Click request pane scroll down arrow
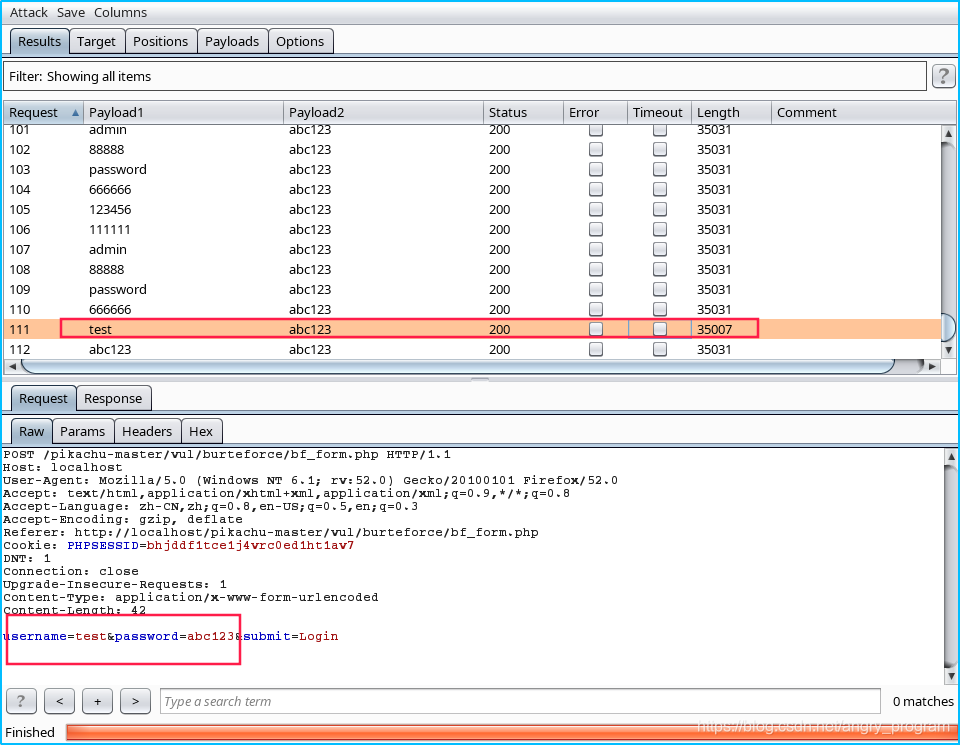Viewport: 960px width, 745px height. pyautogui.click(x=951, y=676)
